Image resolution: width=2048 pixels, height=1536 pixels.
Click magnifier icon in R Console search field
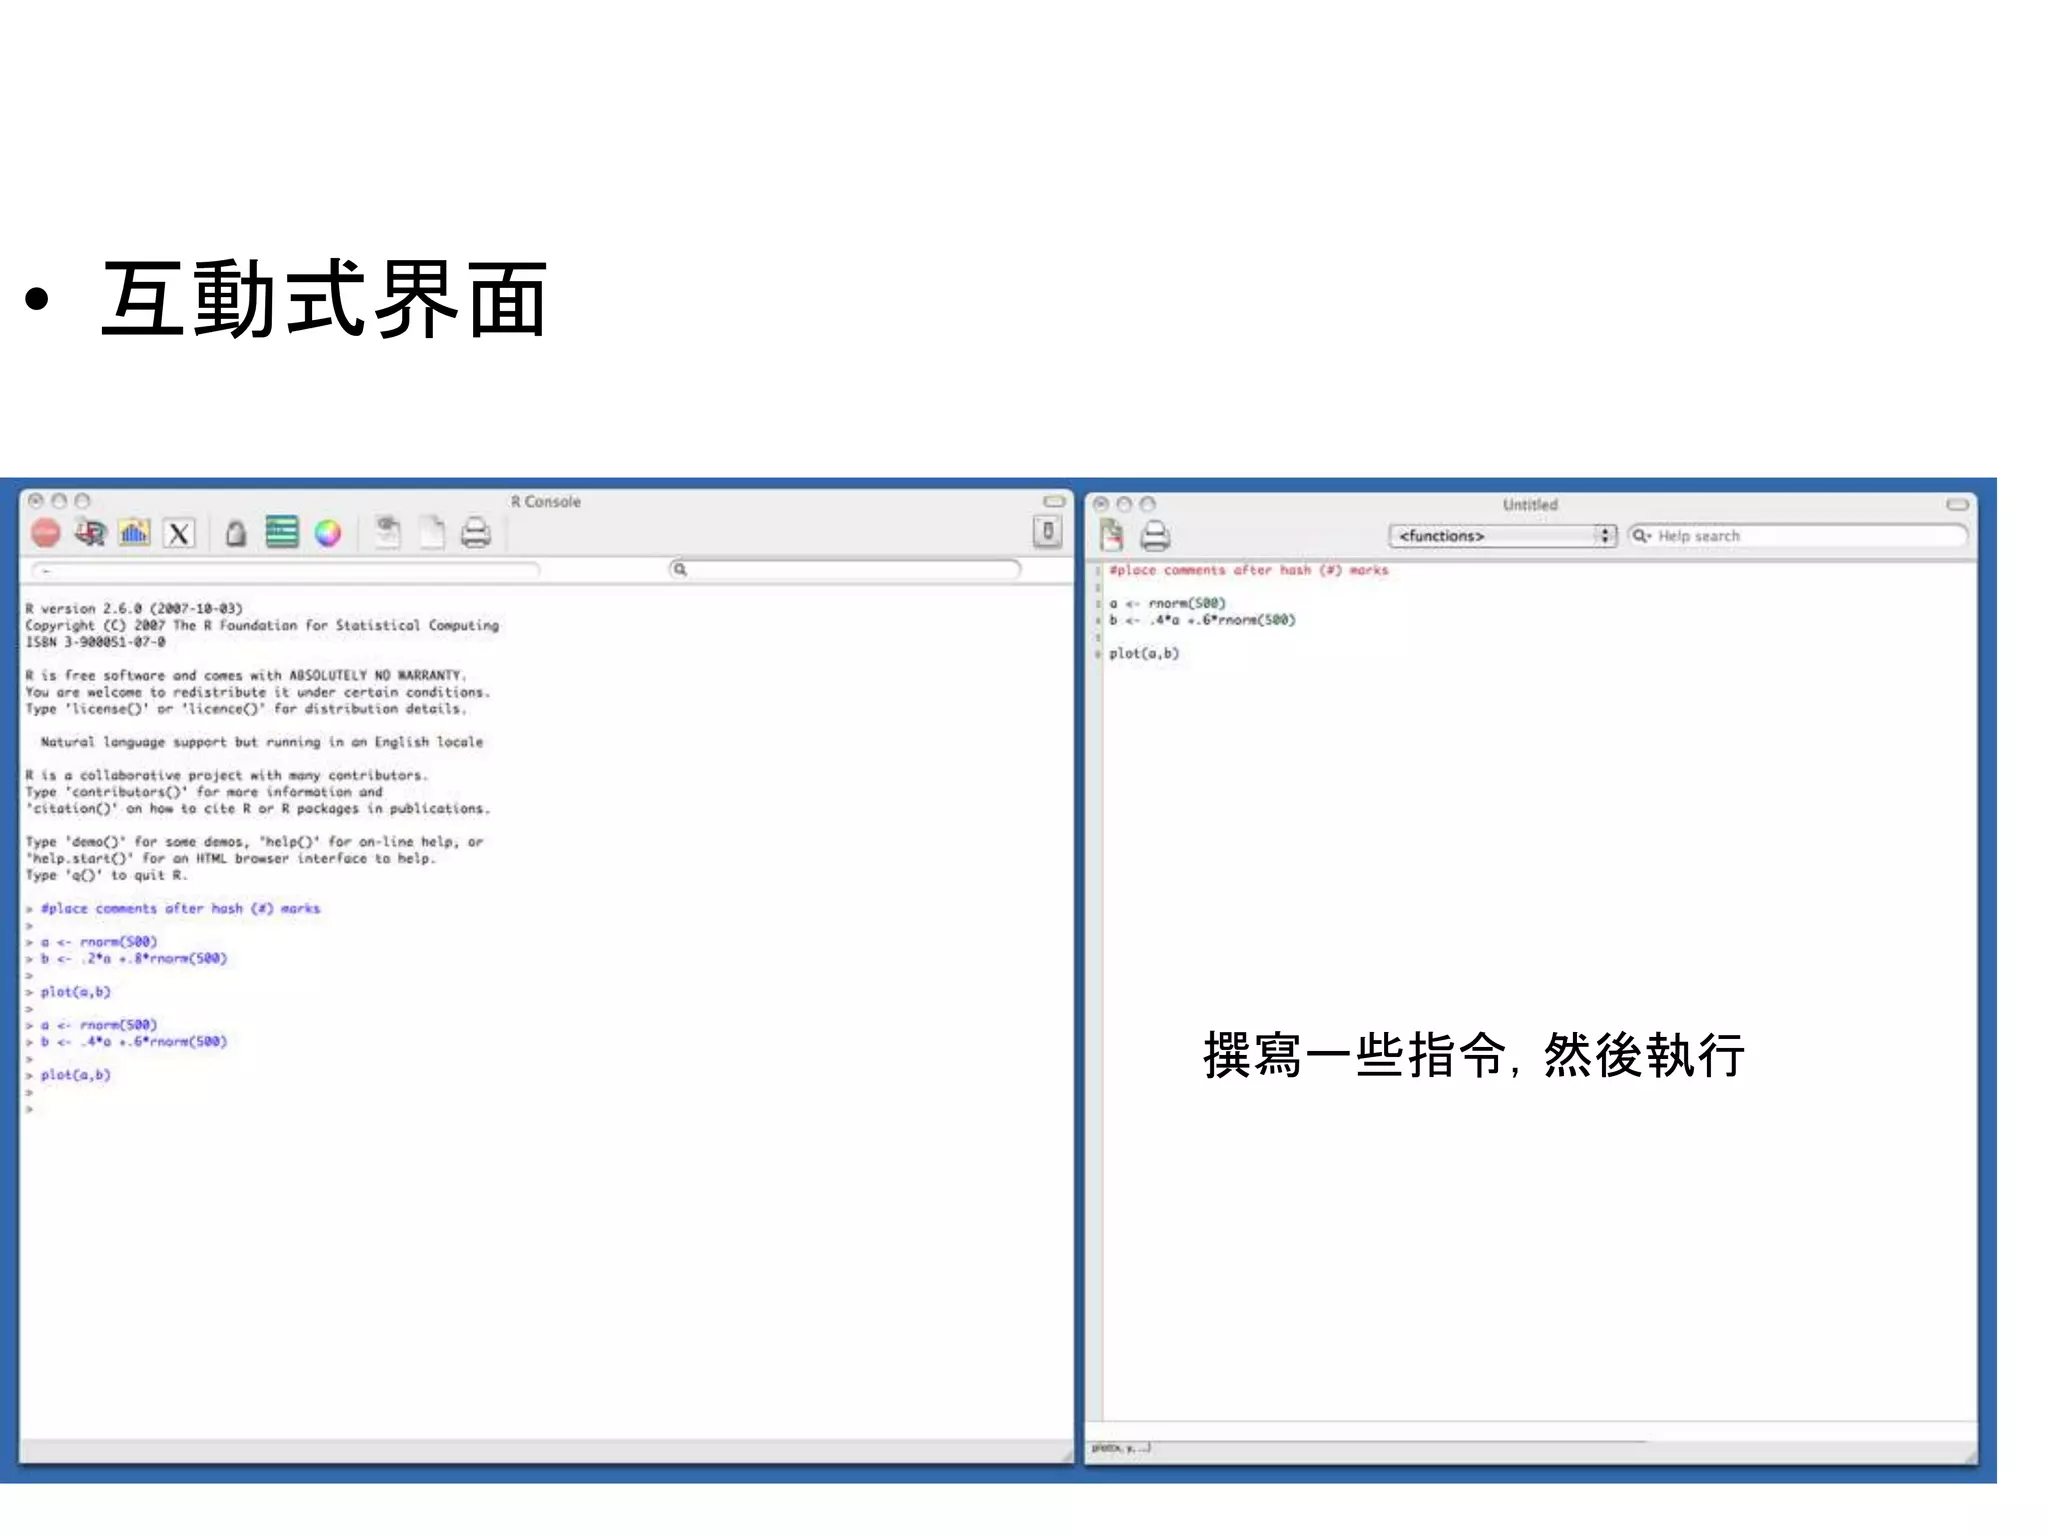[x=680, y=569]
